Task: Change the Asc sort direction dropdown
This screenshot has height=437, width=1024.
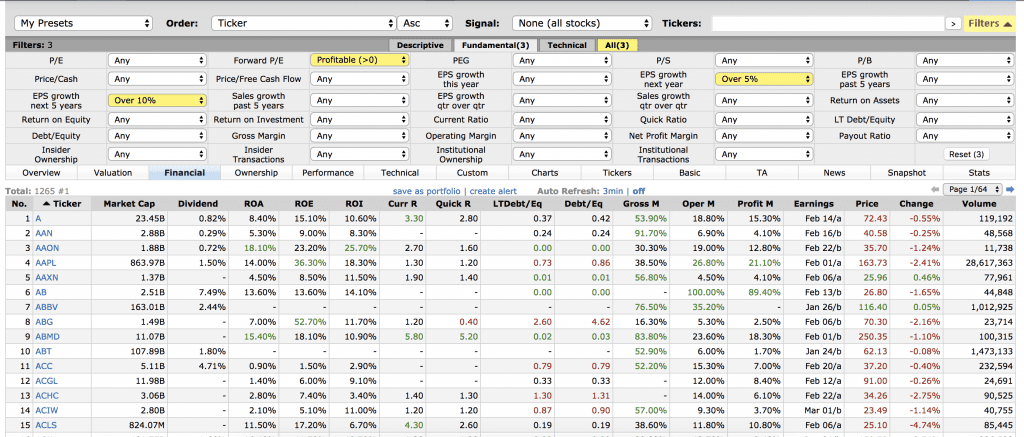Action: pos(423,22)
